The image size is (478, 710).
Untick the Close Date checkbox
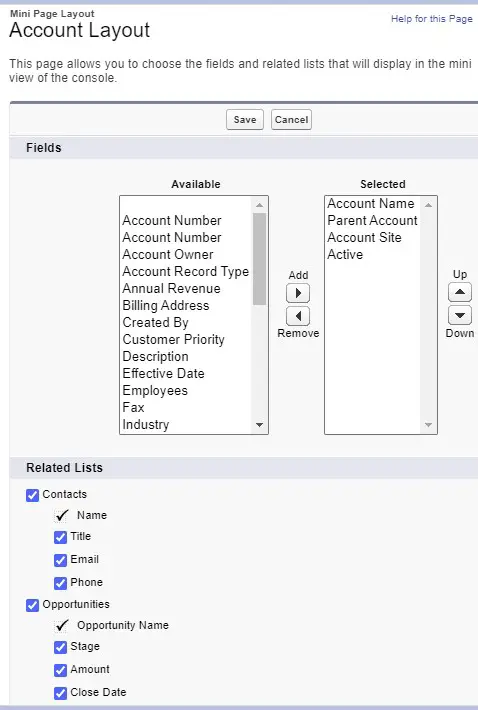click(60, 693)
